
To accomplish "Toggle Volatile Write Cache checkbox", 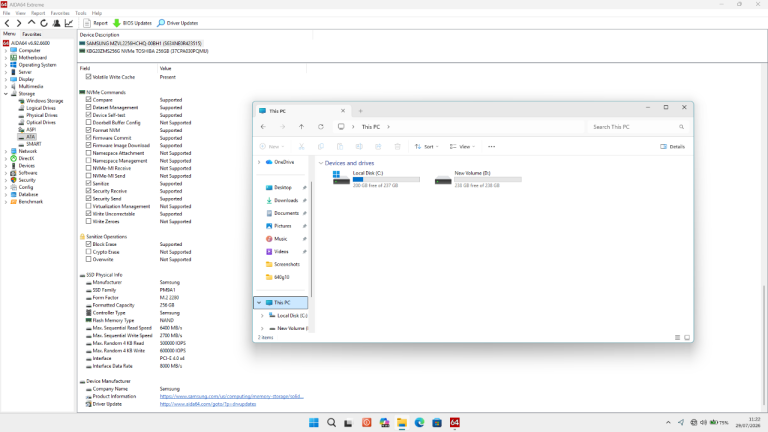I will (89, 77).
